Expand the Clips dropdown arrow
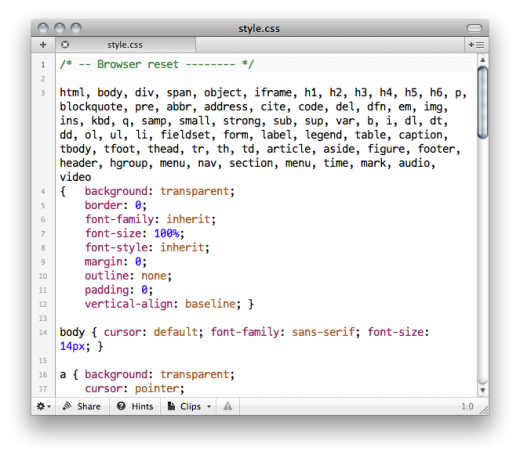The width and height of the screenshot is (520, 458). [209, 406]
